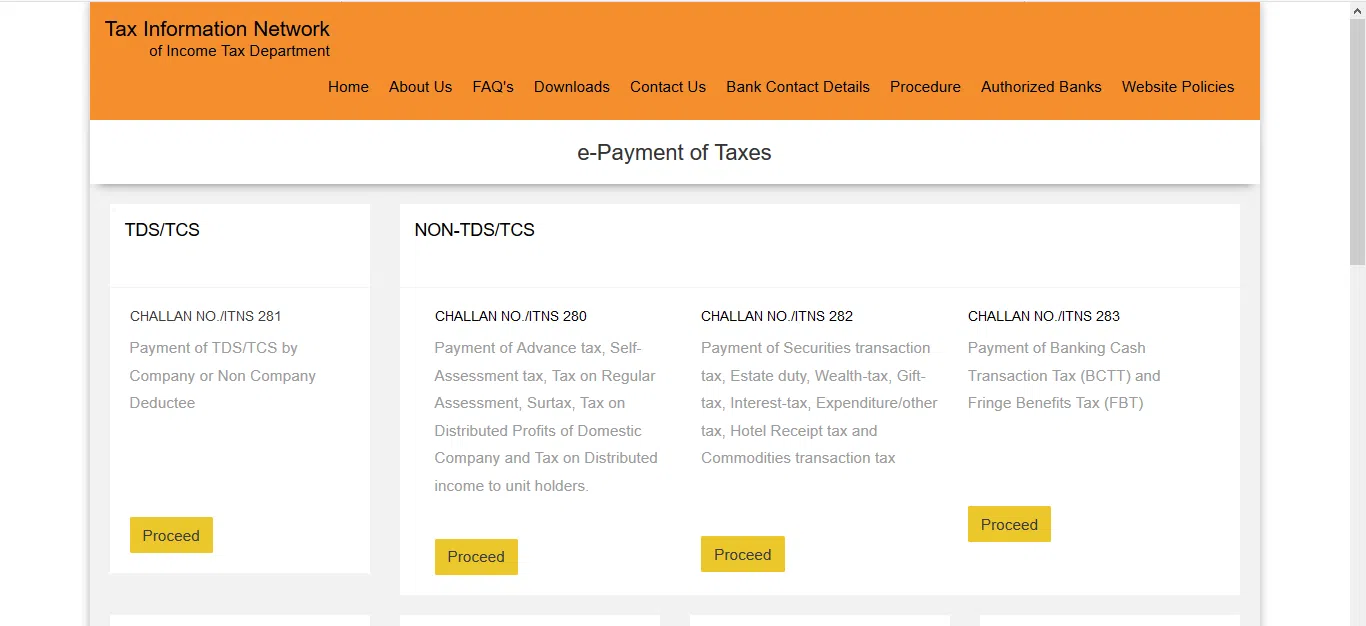View Bank Contact Details
The image size is (1366, 626).
tap(797, 87)
